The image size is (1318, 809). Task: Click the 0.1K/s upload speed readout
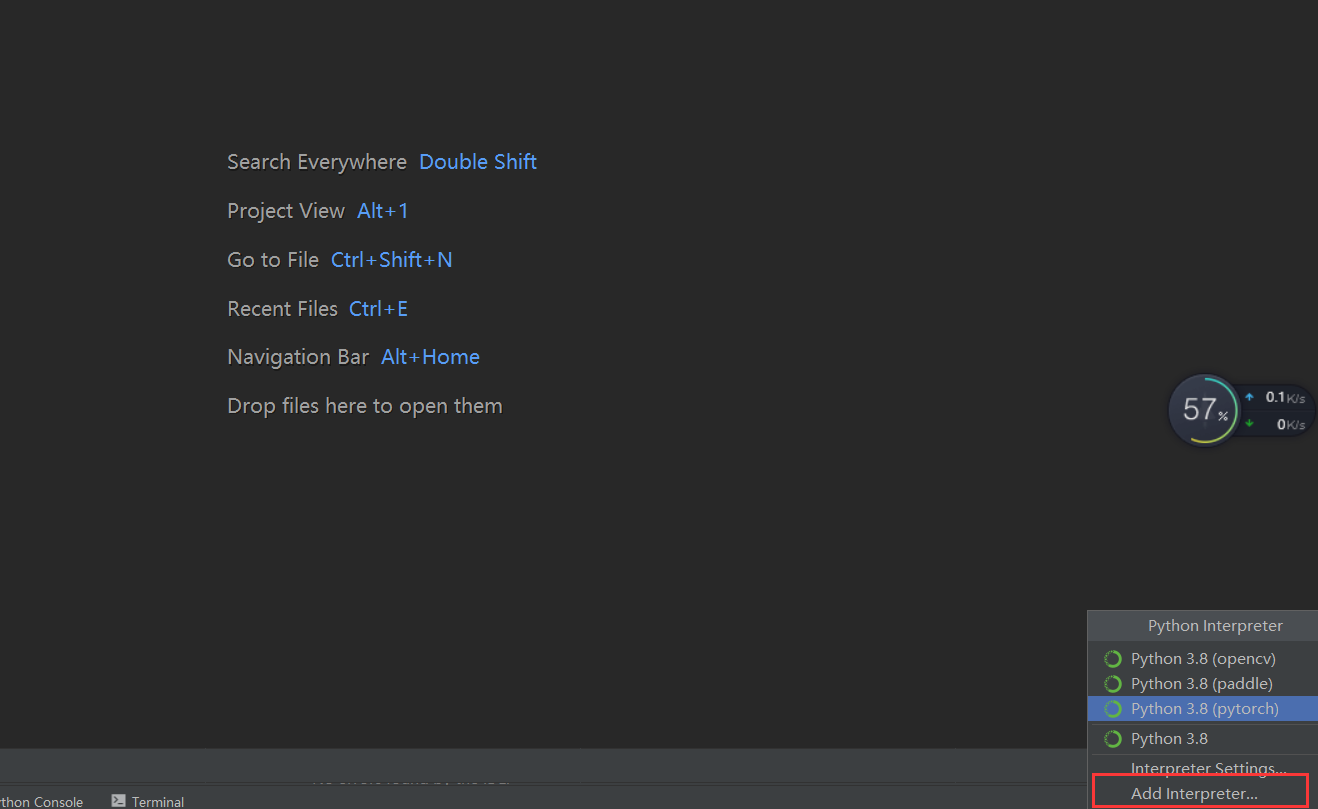(1276, 397)
